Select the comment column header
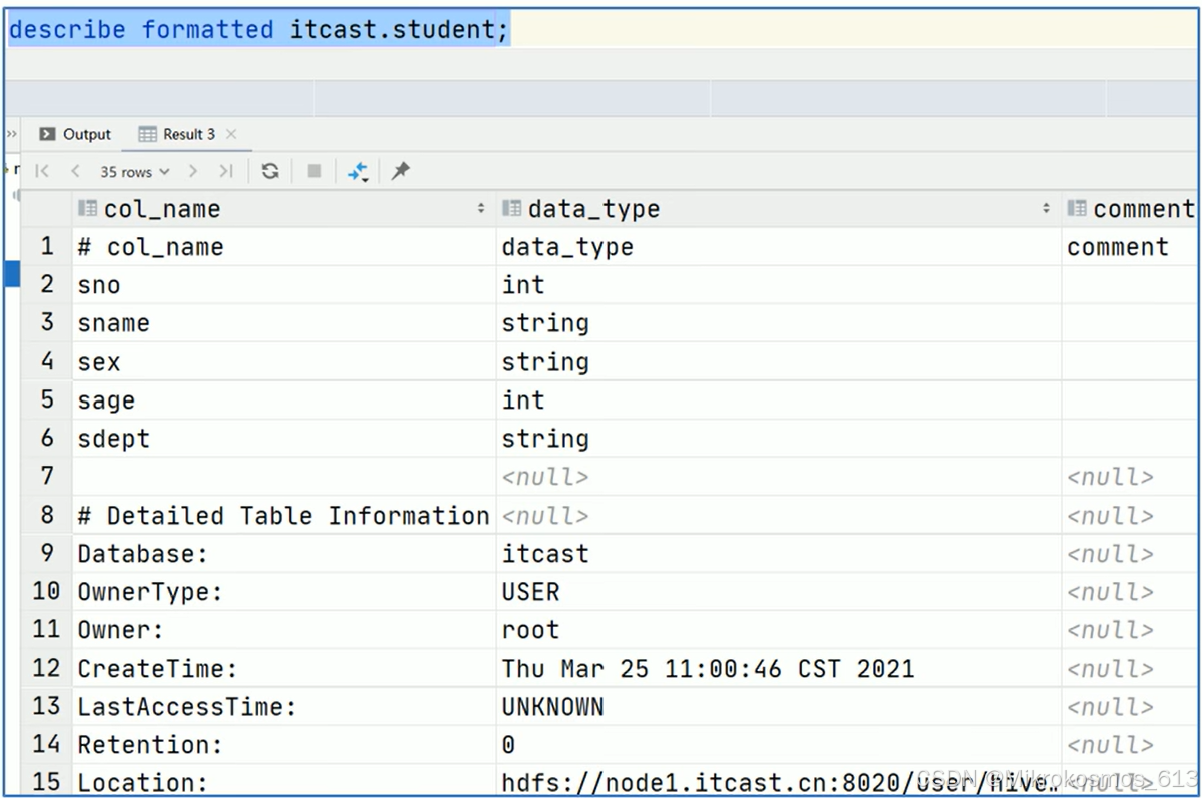Viewport: 1202px width, 798px height. [x=1131, y=208]
